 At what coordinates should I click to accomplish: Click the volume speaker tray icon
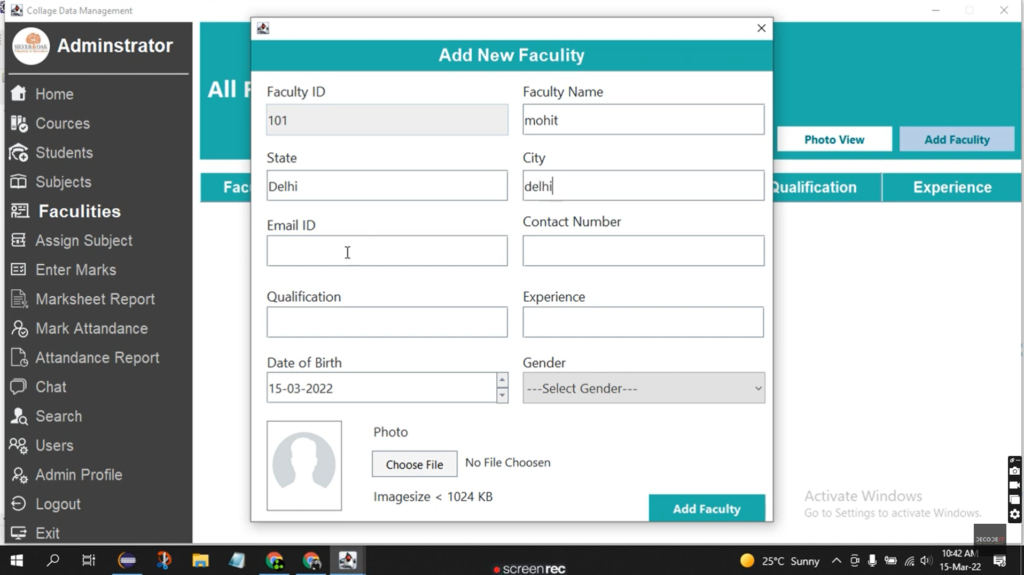click(x=926, y=561)
